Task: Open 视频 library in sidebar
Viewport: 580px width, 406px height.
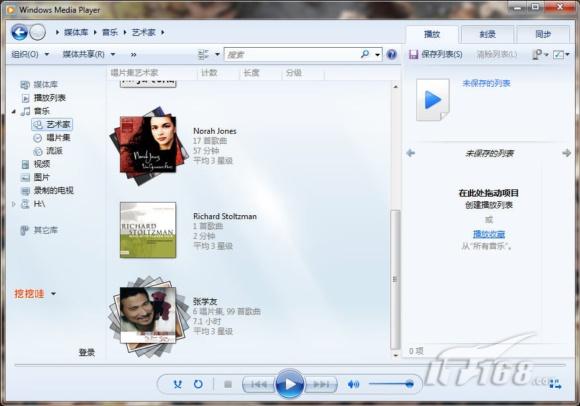Action: pos(41,164)
